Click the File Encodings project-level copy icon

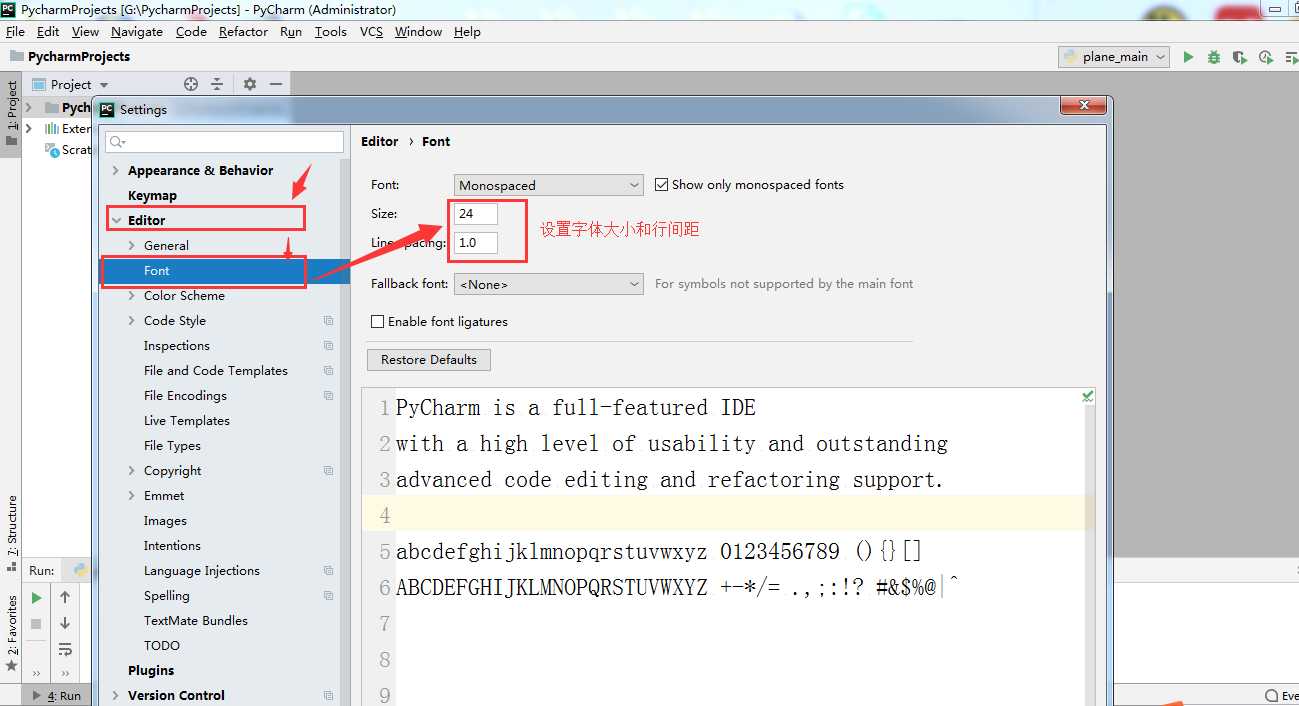328,396
